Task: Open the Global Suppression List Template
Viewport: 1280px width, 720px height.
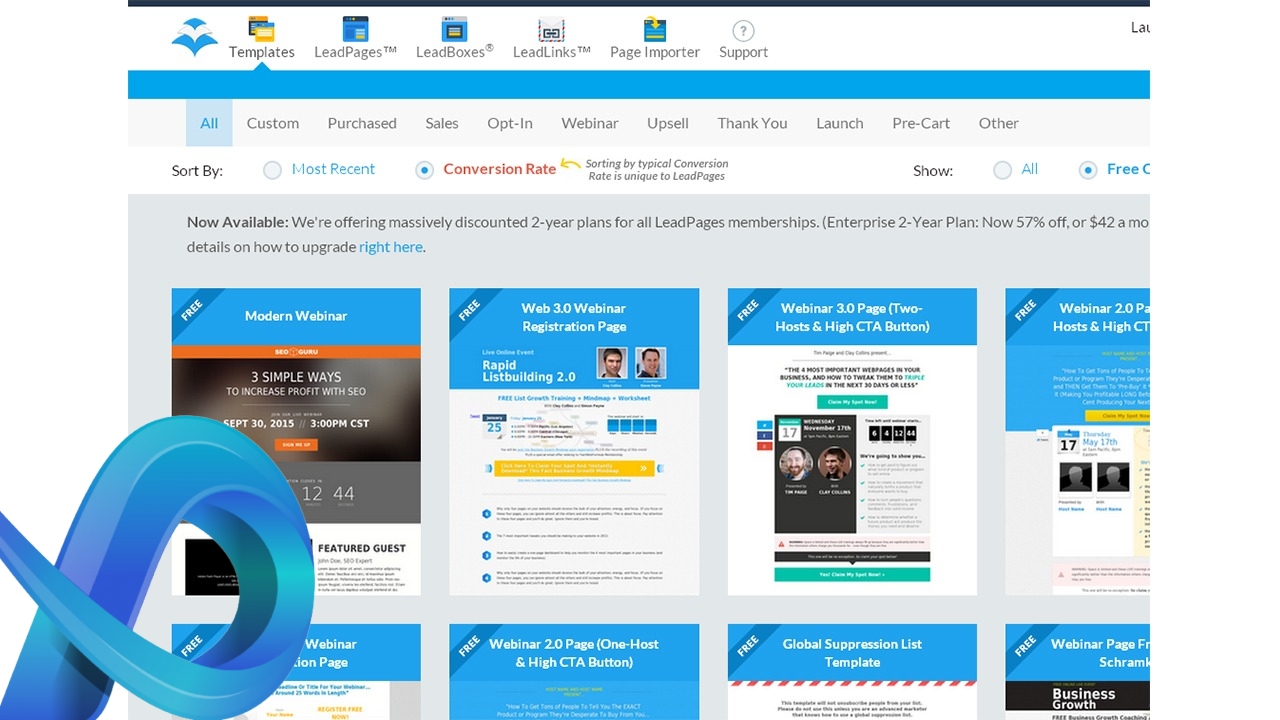Action: pos(852,672)
